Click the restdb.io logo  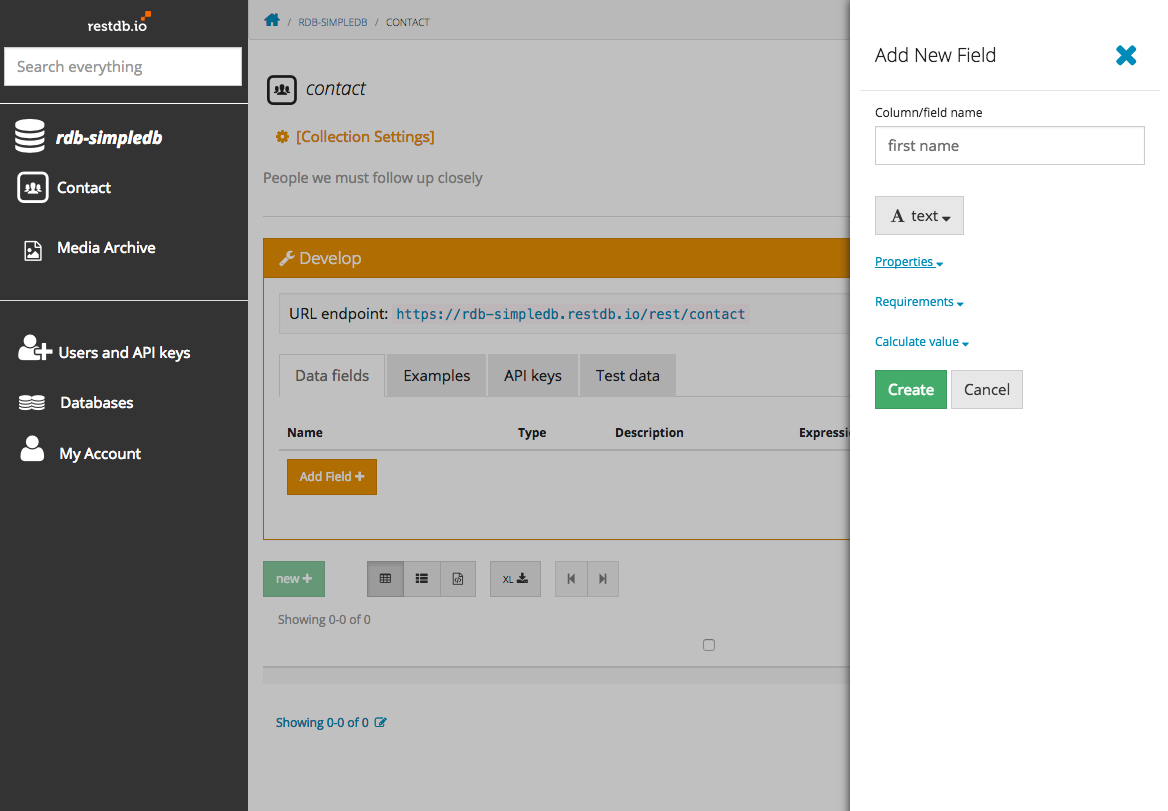tap(119, 22)
